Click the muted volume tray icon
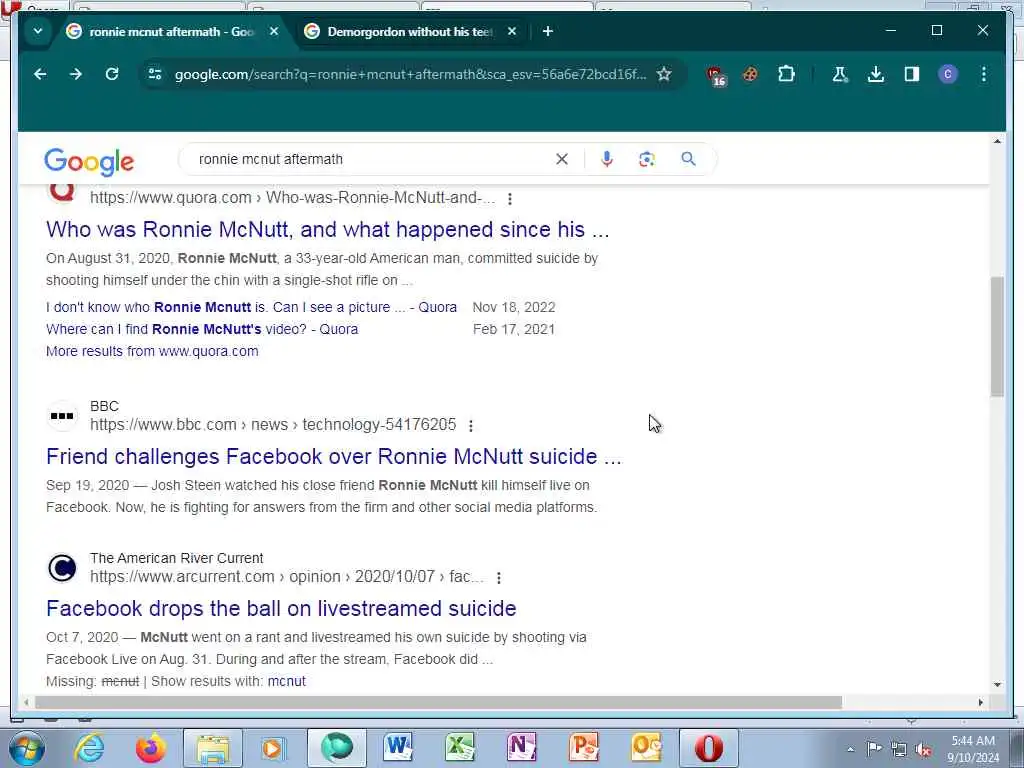 coord(923,749)
